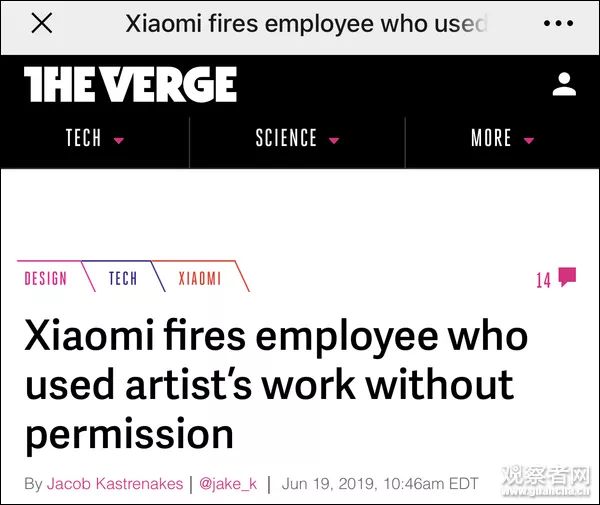Open the three-dot more options menu

[558, 24]
